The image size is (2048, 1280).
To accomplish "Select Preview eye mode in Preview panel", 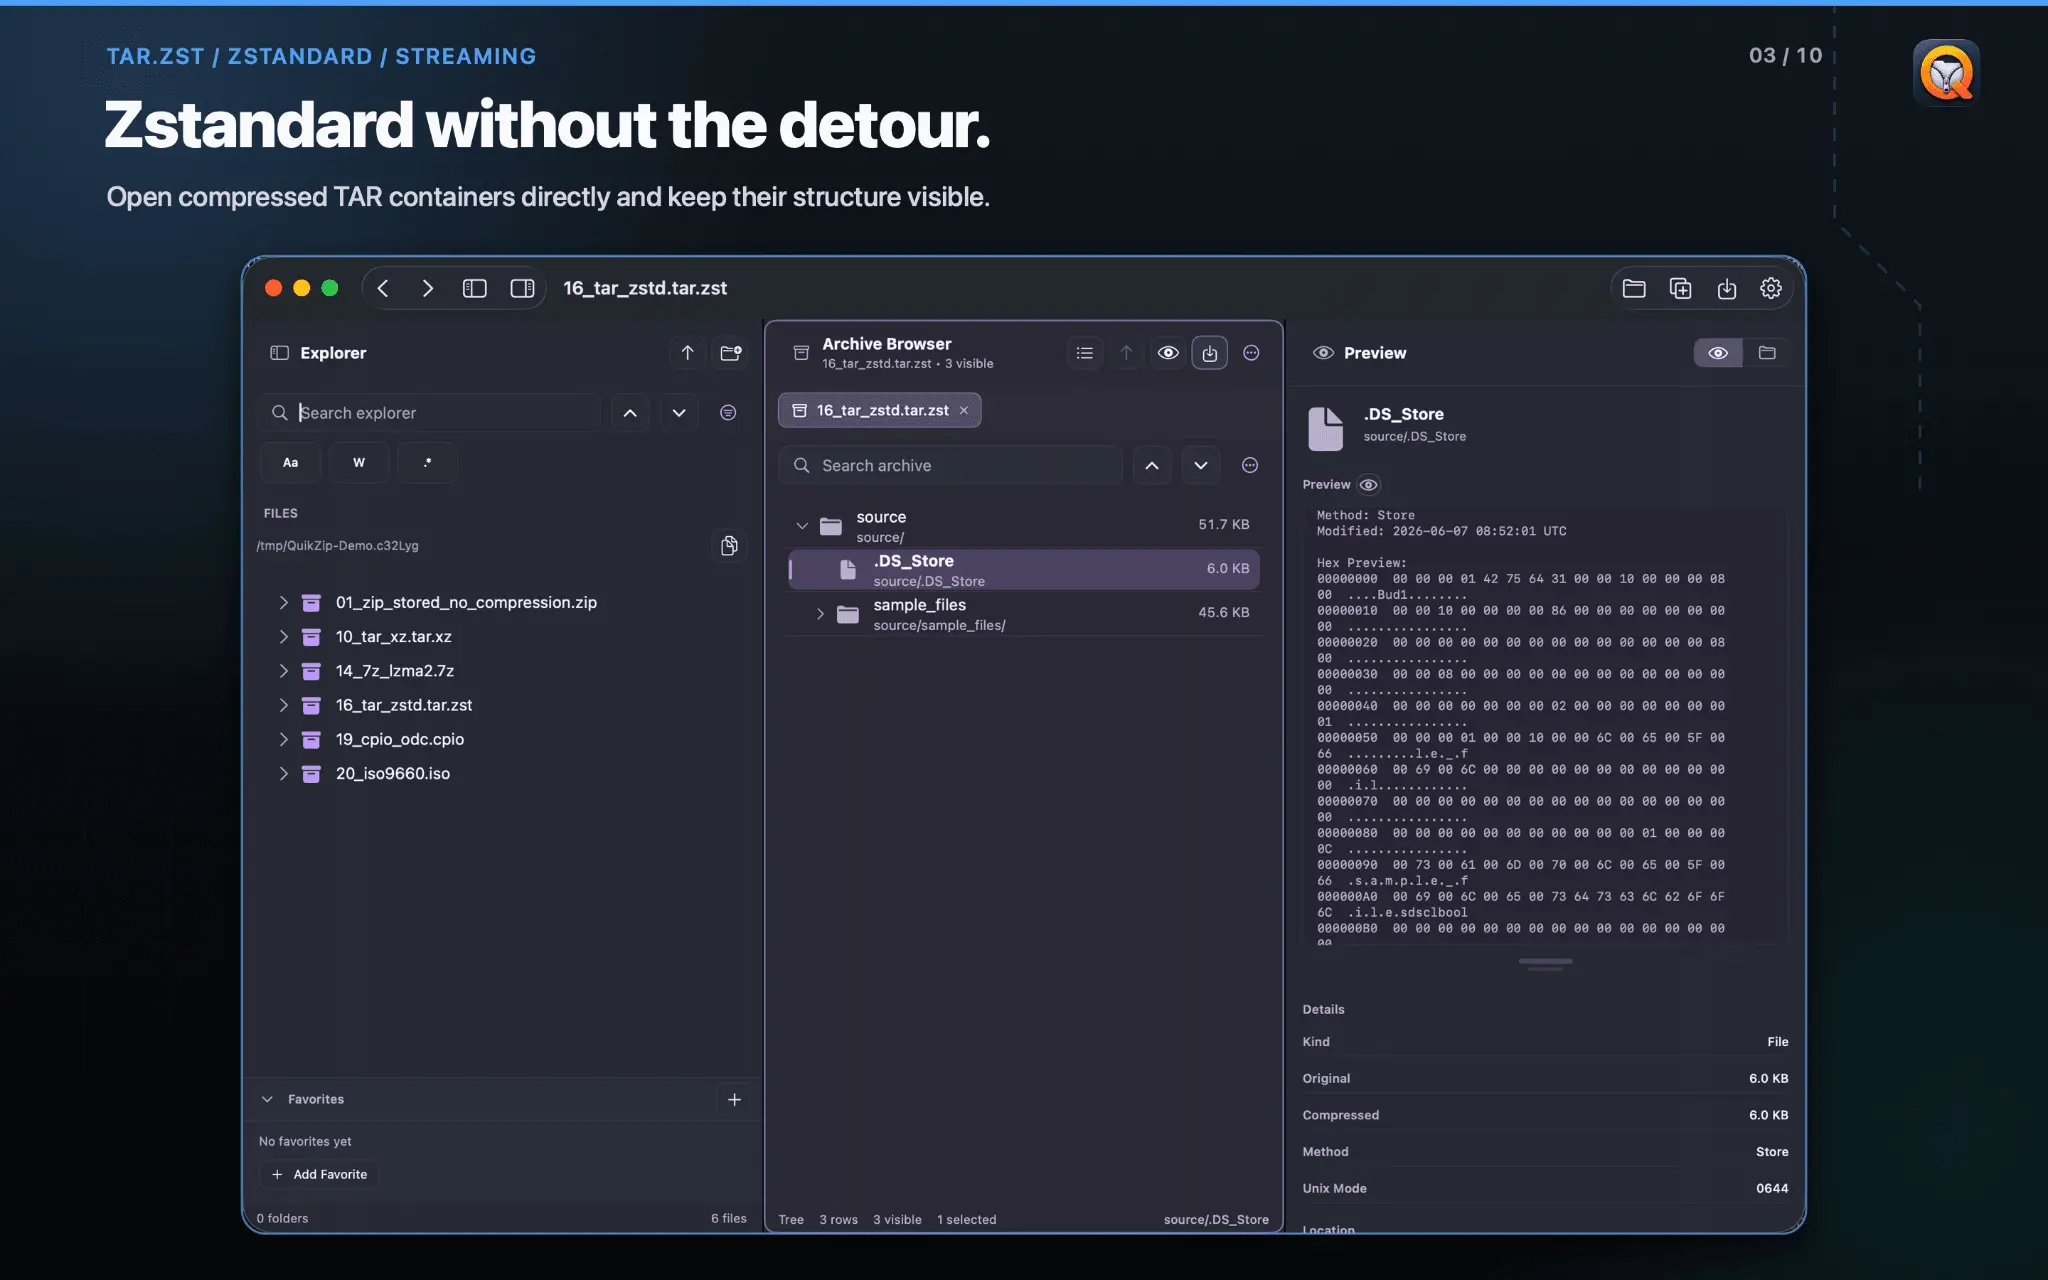I will (1718, 353).
